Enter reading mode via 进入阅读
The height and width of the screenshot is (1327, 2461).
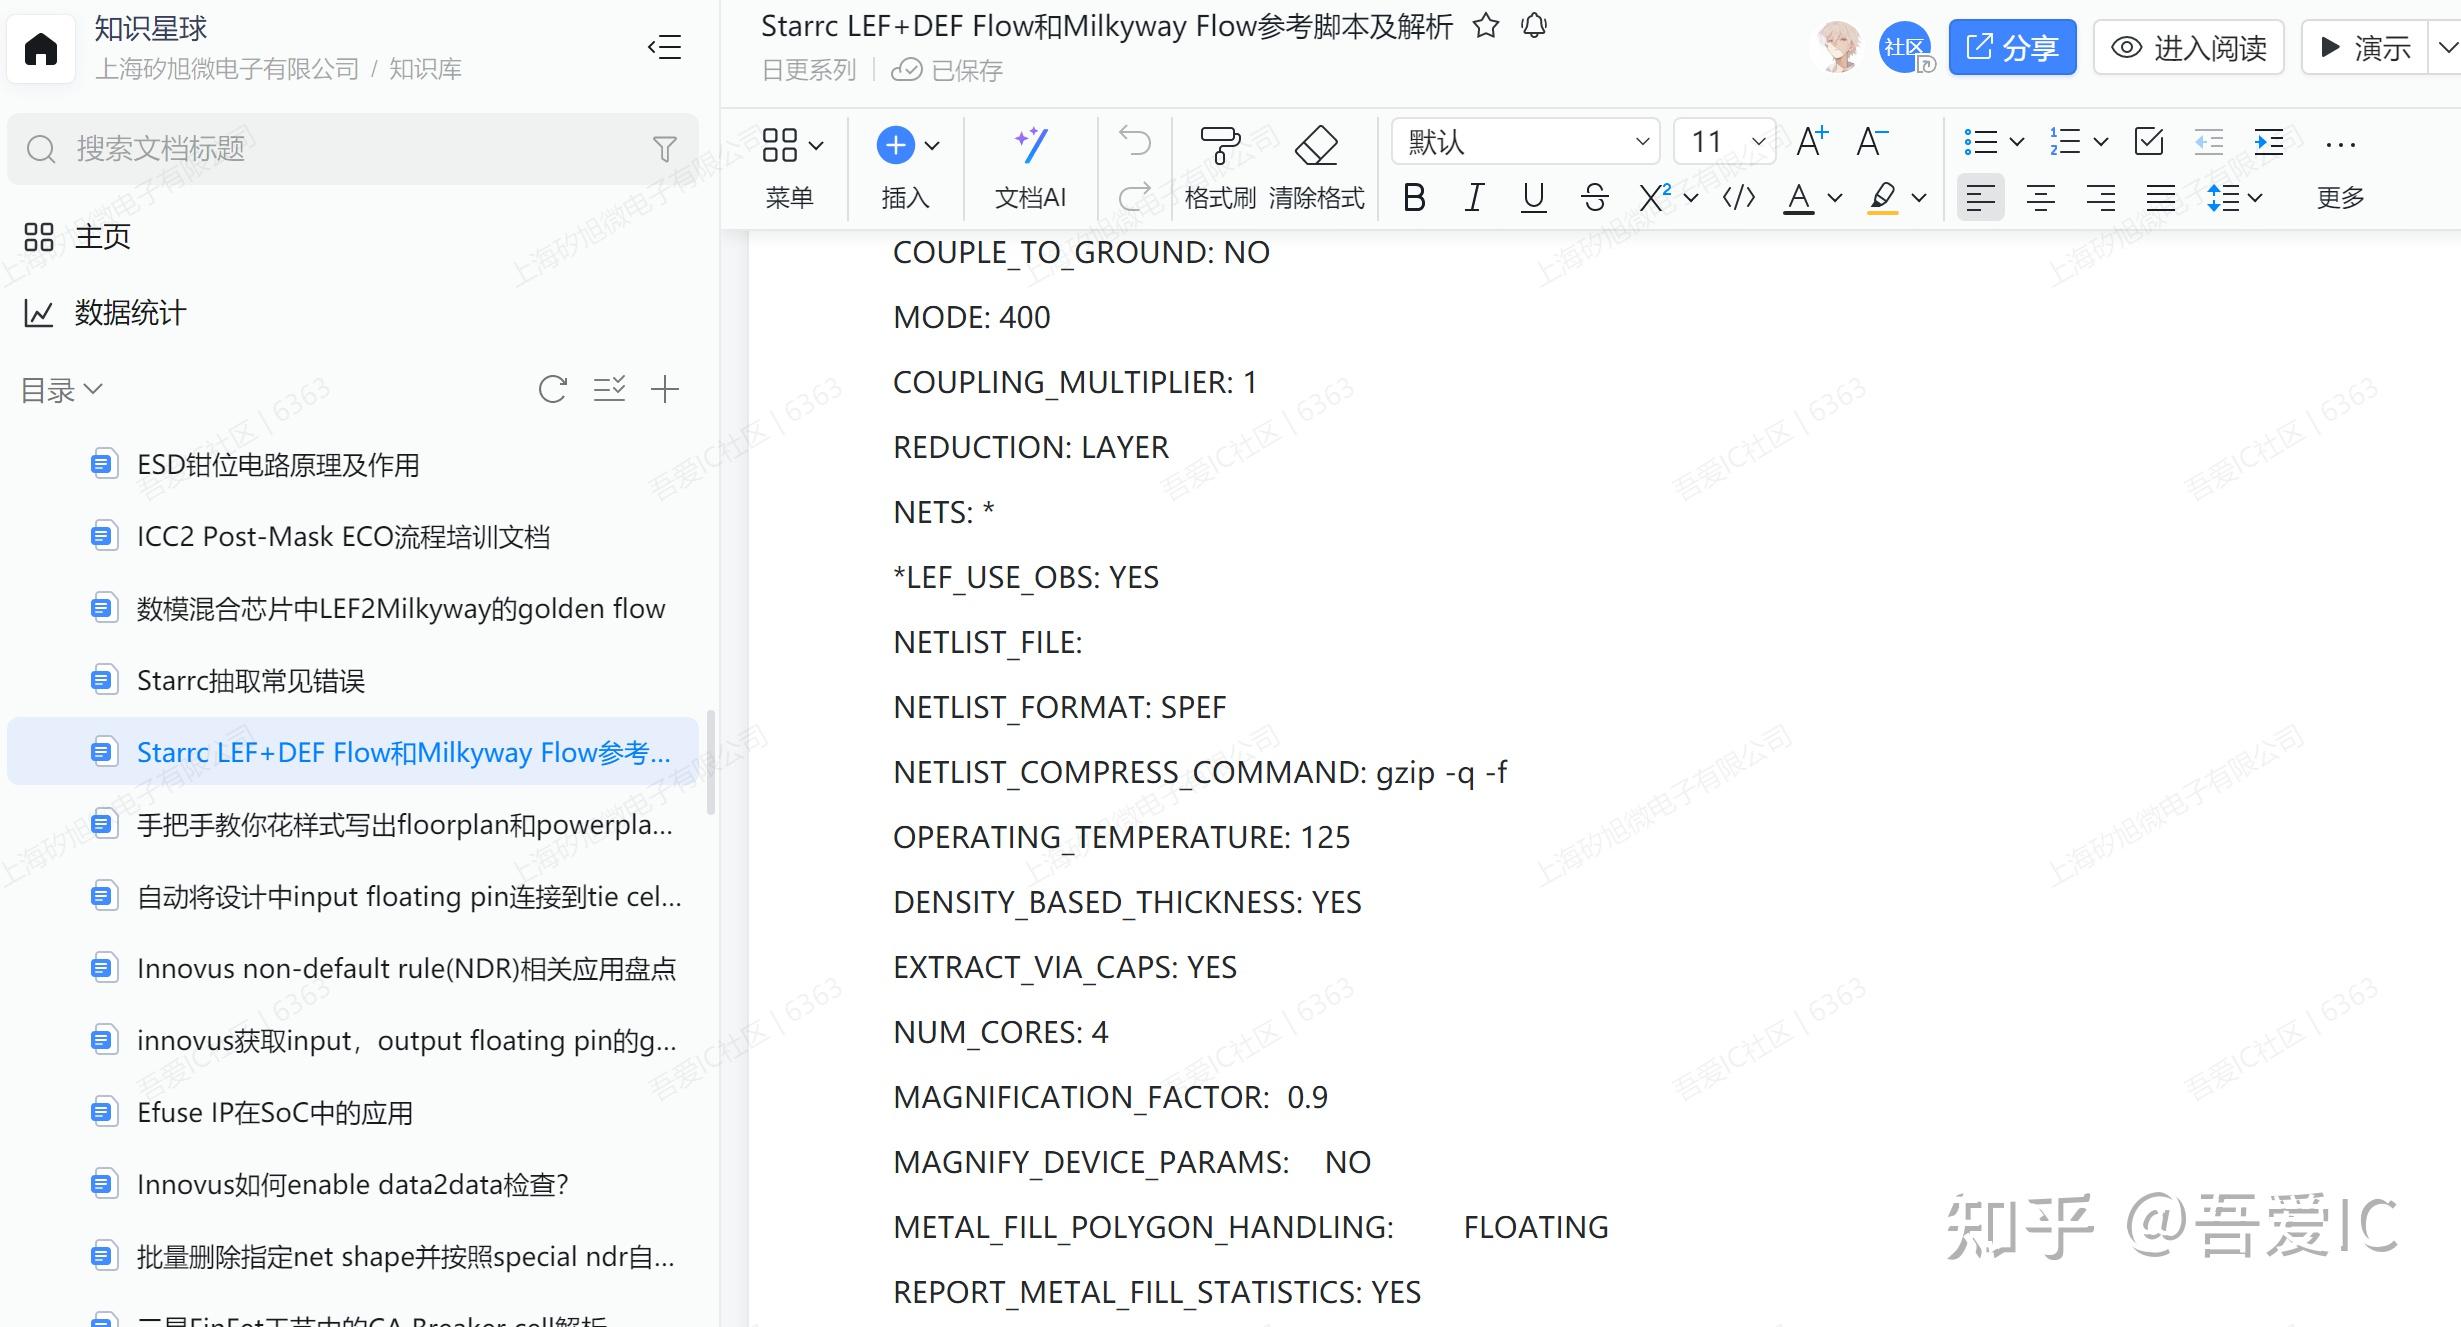pos(2188,48)
